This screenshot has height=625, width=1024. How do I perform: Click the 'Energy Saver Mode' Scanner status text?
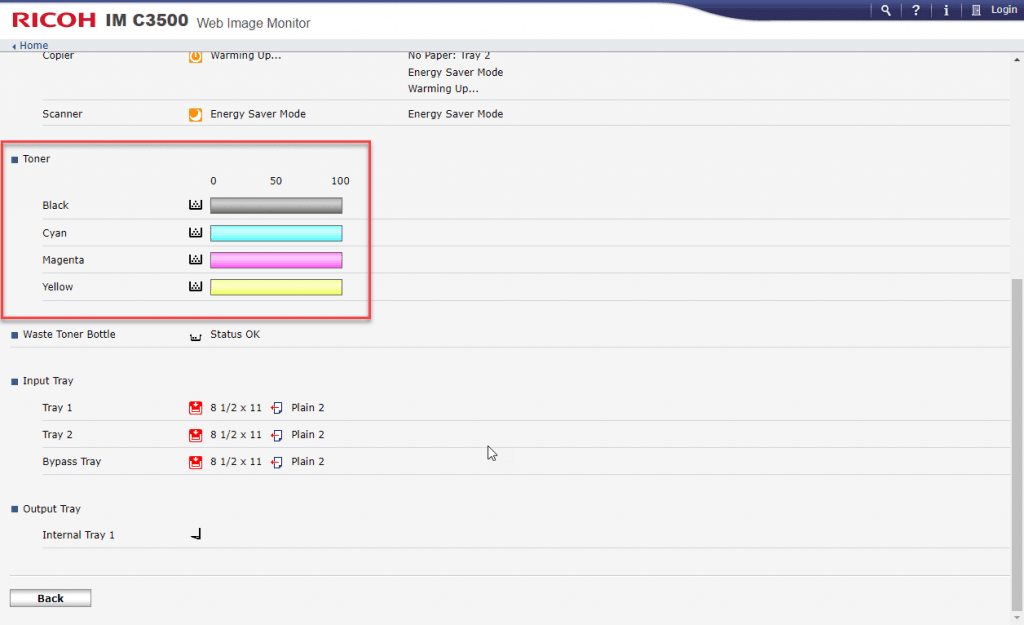point(258,114)
